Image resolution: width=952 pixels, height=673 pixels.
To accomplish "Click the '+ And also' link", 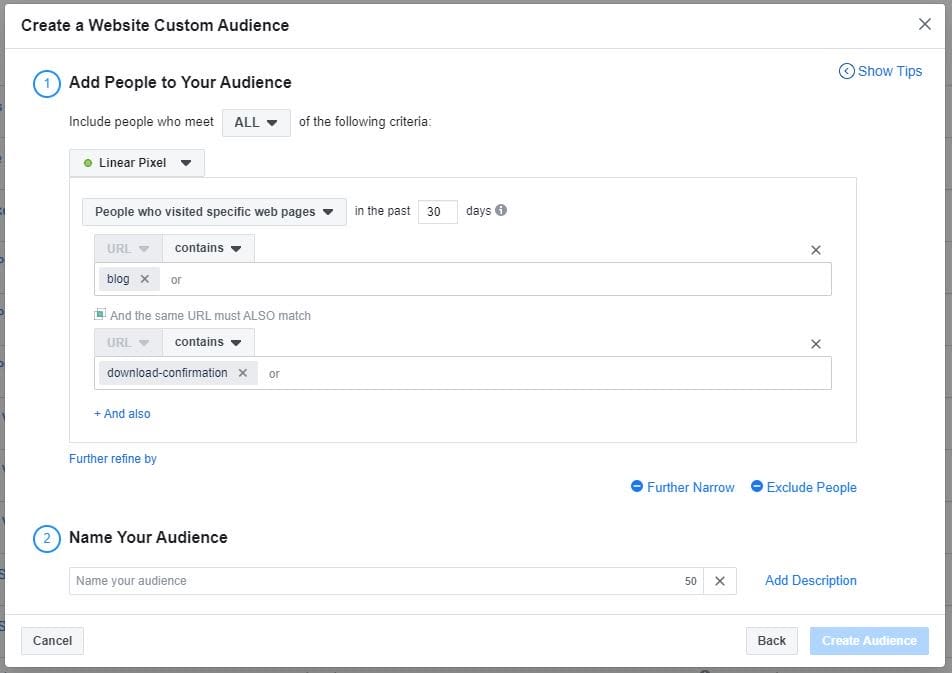I will coord(122,414).
